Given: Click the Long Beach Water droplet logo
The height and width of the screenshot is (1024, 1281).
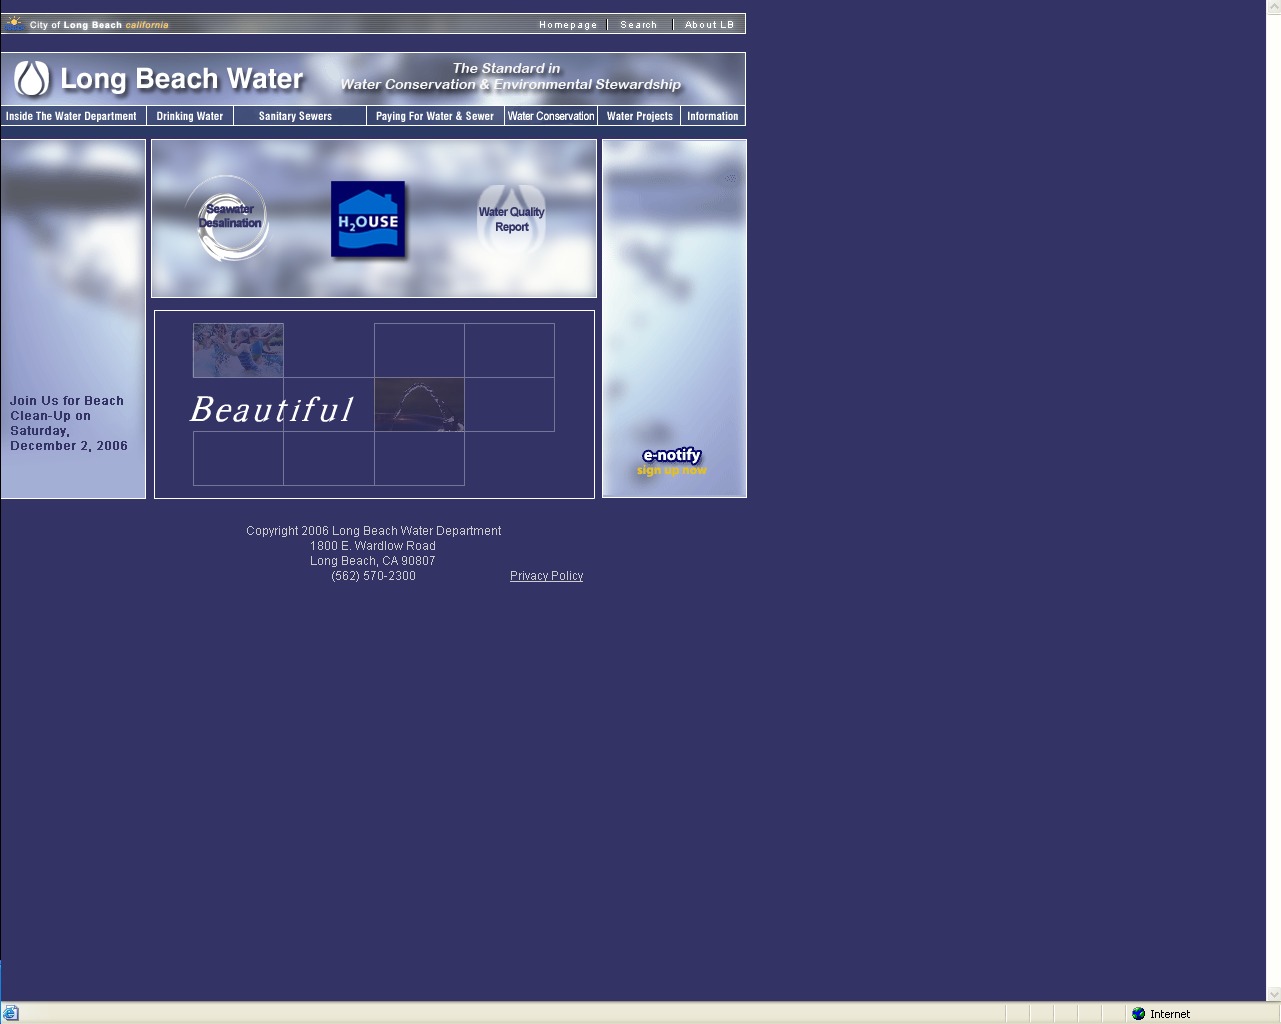Looking at the screenshot, I should click(32, 79).
